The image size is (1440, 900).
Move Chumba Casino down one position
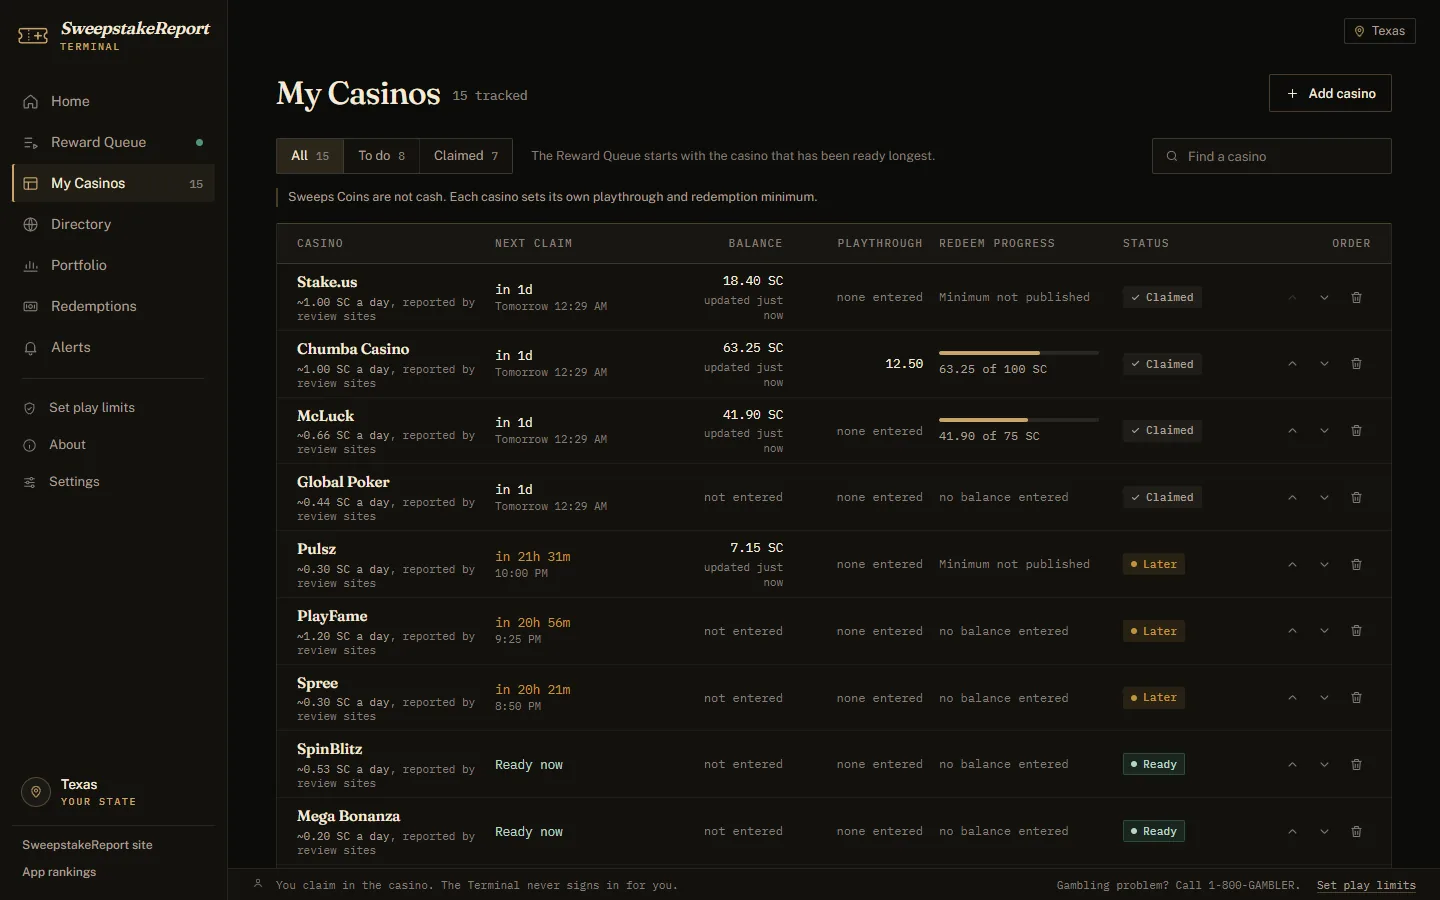1324,364
